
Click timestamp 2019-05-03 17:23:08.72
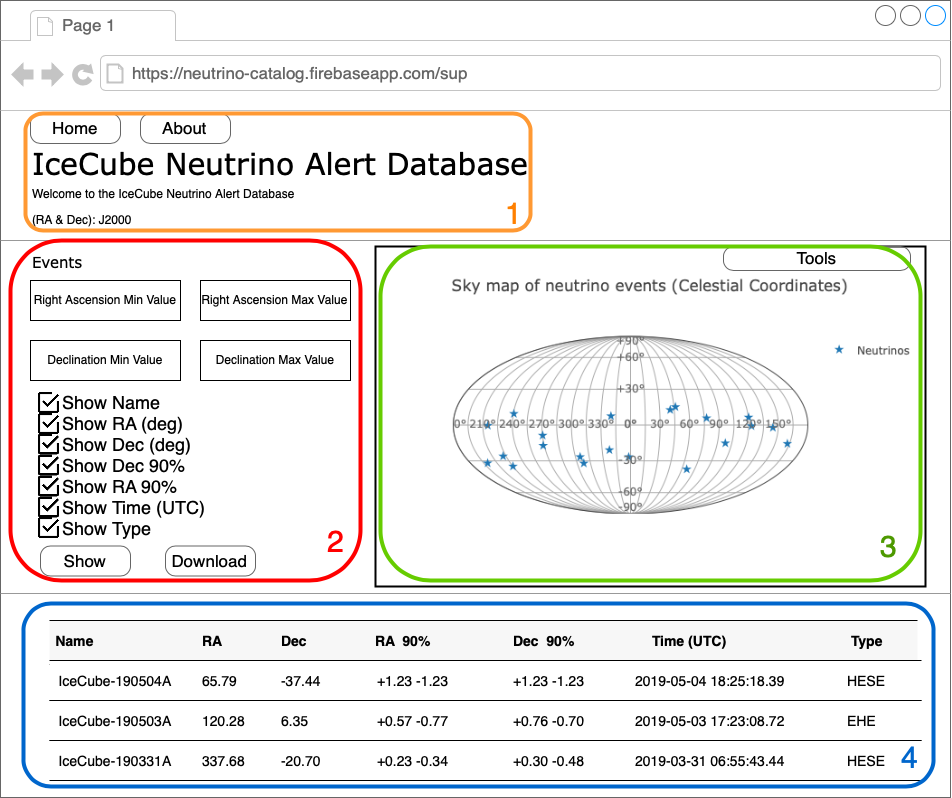[710, 721]
